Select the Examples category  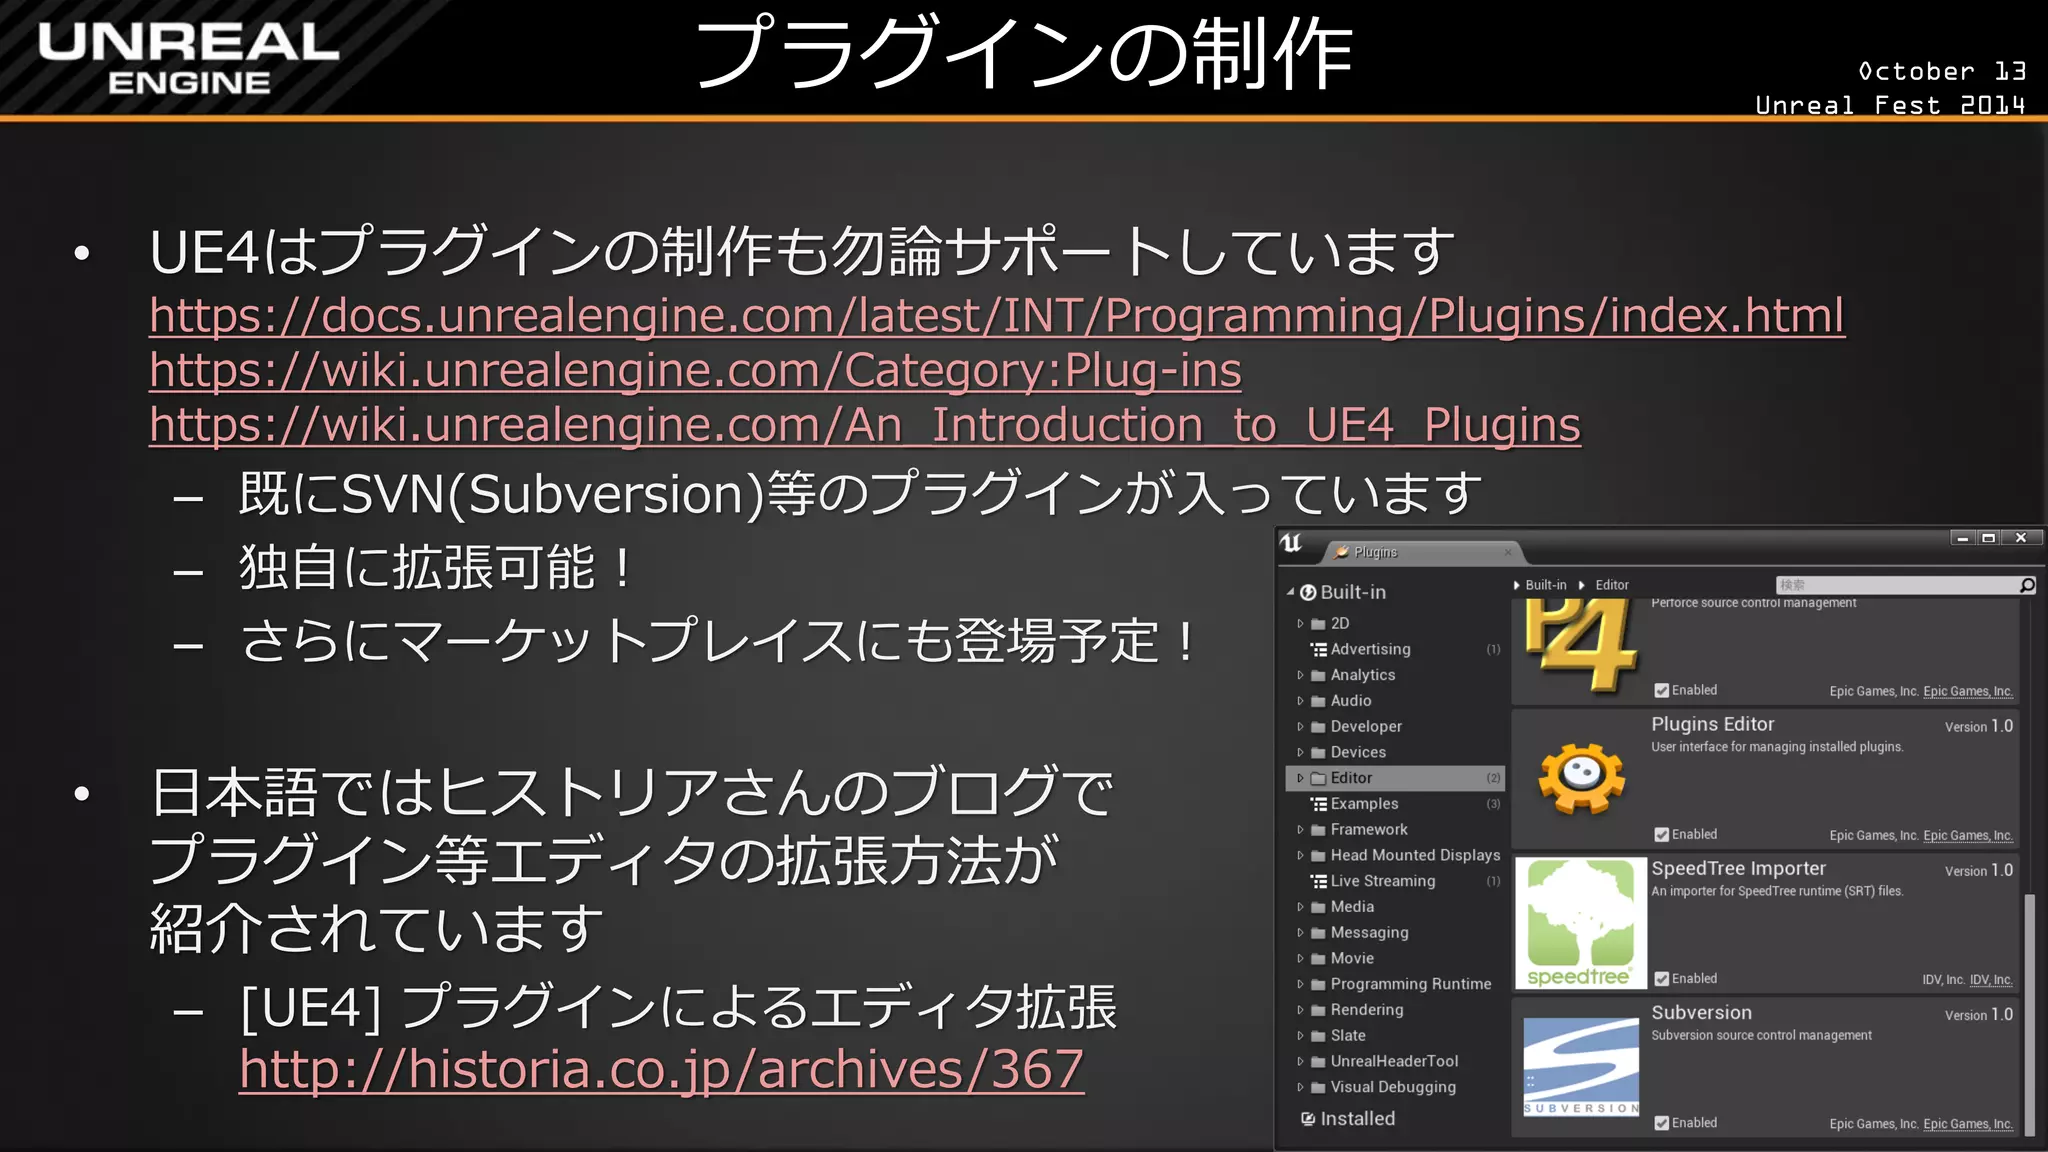(x=1395, y=804)
